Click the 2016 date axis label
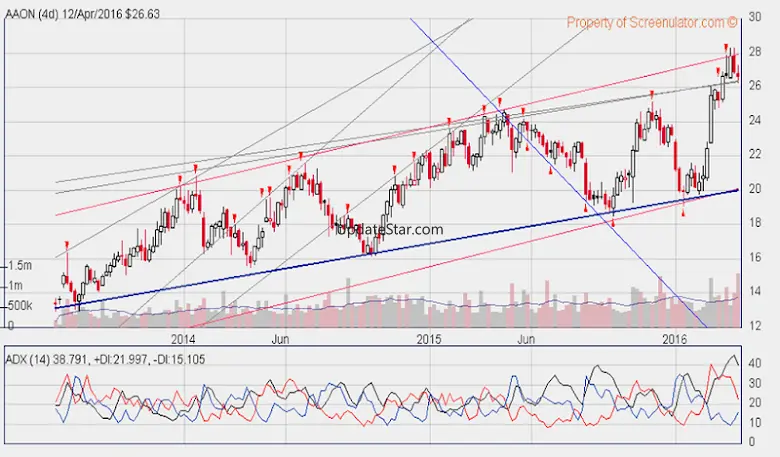The height and width of the screenshot is (457, 780). pos(674,340)
